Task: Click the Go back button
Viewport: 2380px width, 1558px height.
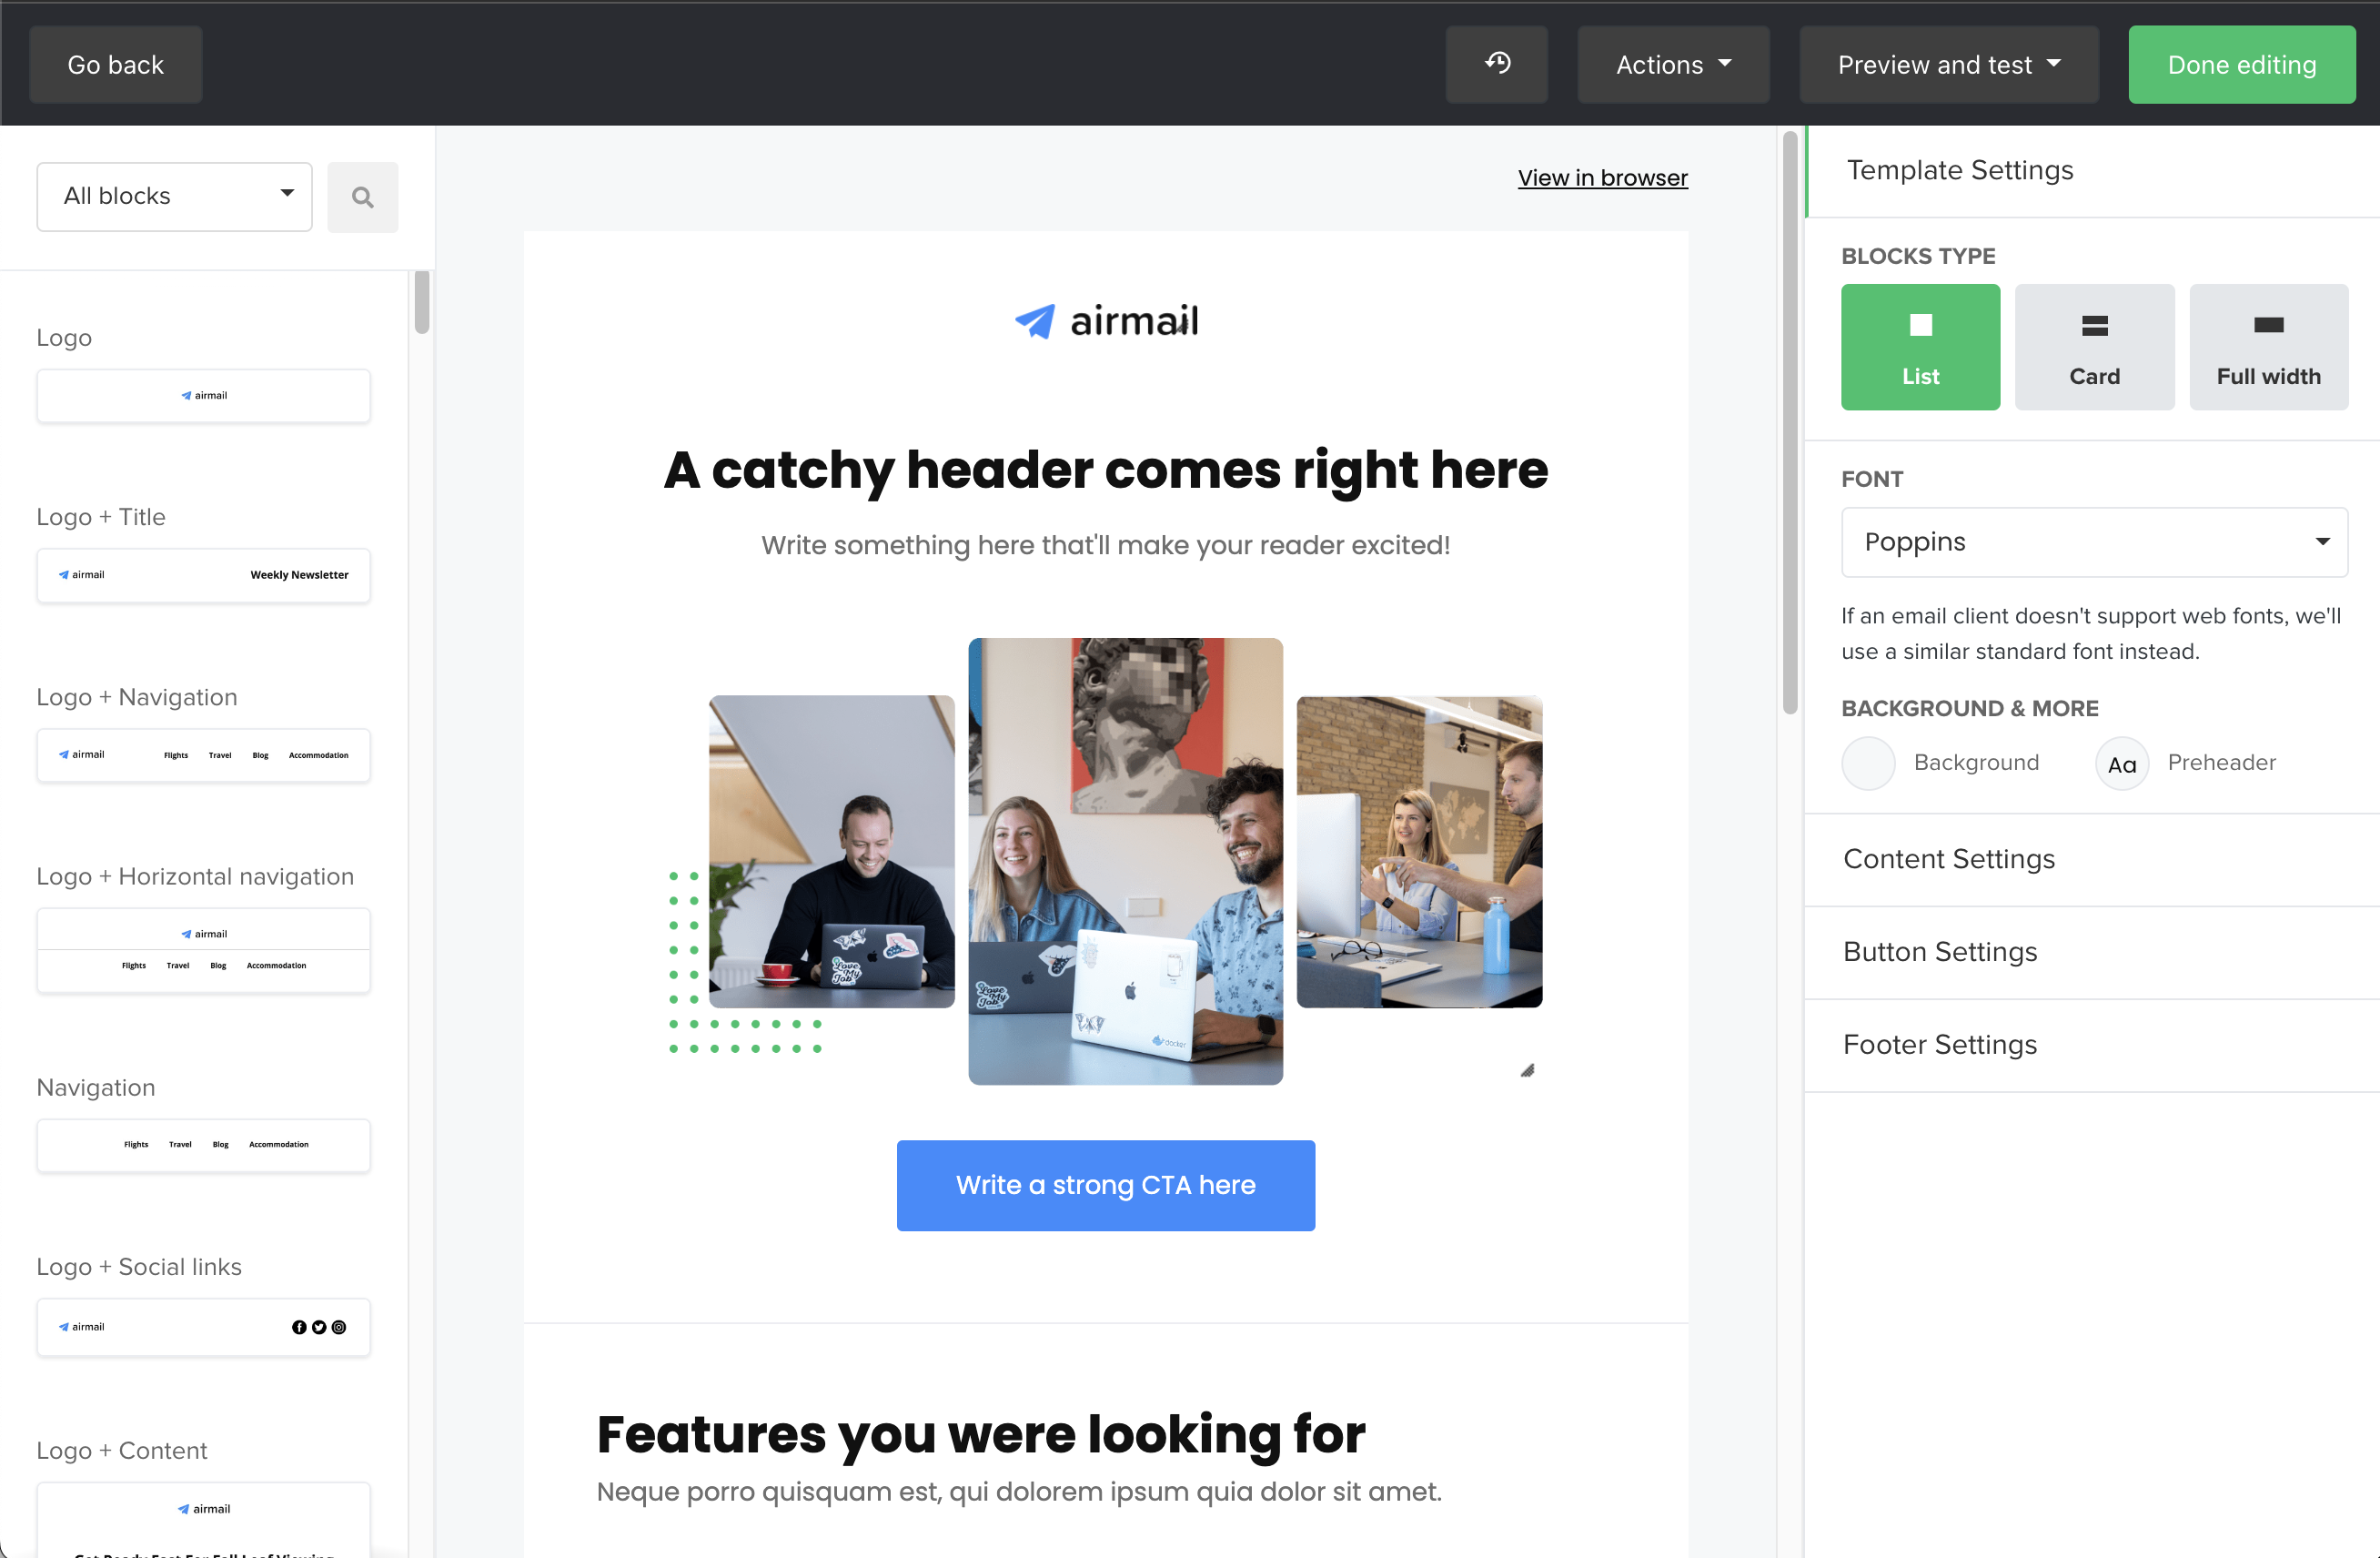Action: coord(116,64)
